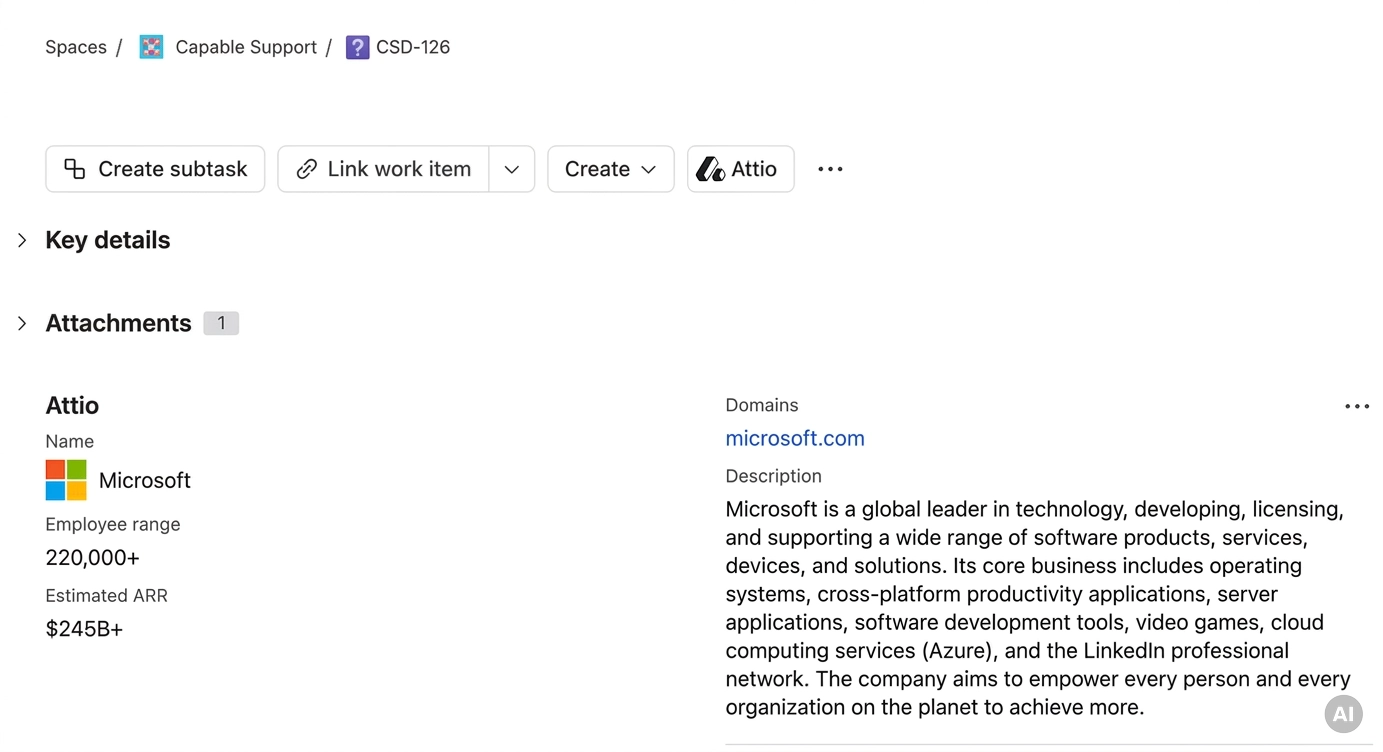Open the CSD-126 breadcrumb link
The width and height of the screenshot is (1383, 752).
pos(413,47)
